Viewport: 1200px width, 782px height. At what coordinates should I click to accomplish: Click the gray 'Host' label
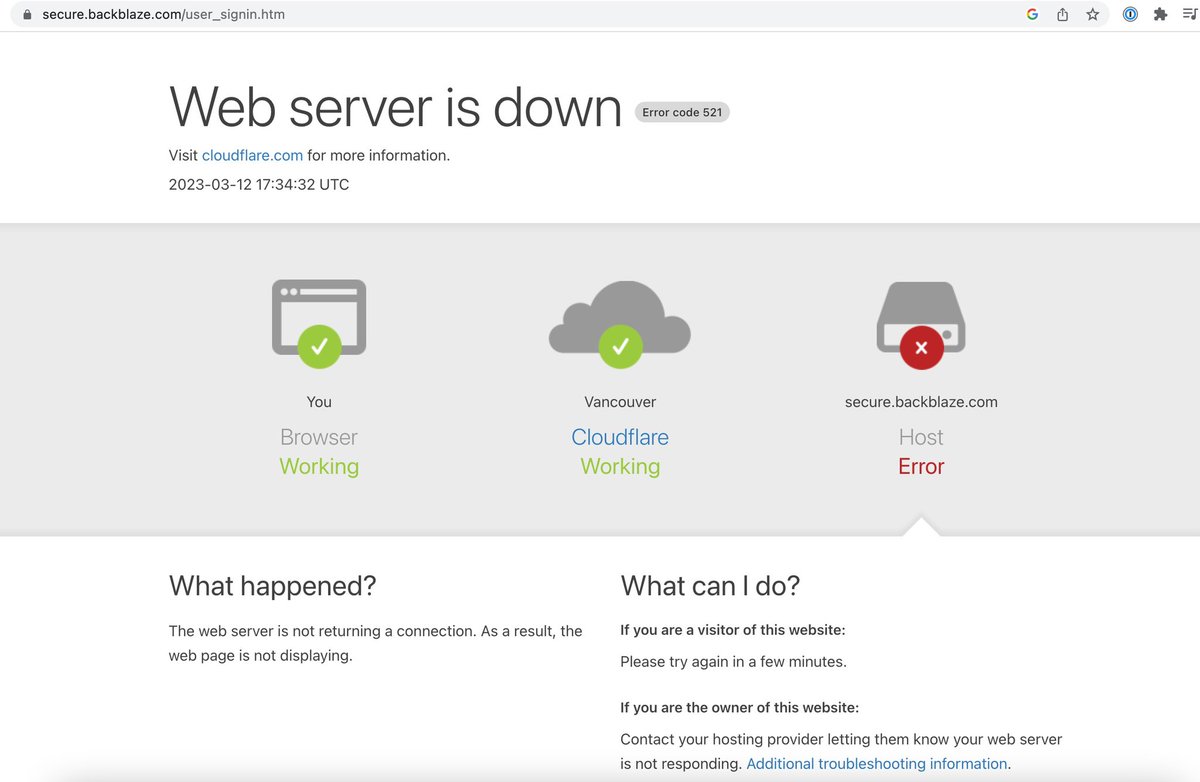click(x=921, y=437)
